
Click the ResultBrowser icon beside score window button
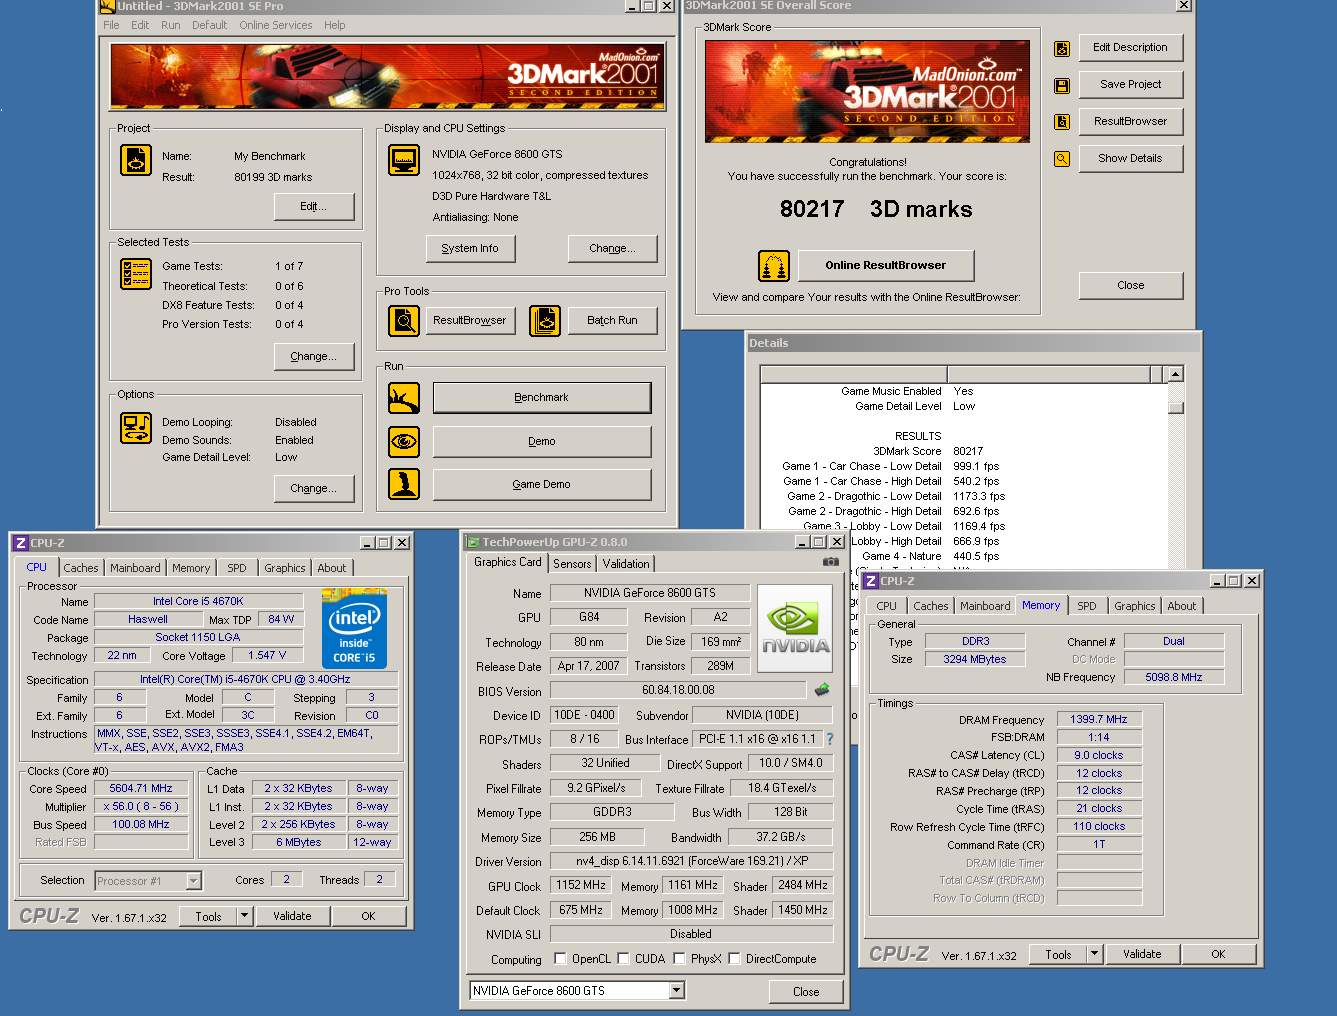pos(1062,122)
